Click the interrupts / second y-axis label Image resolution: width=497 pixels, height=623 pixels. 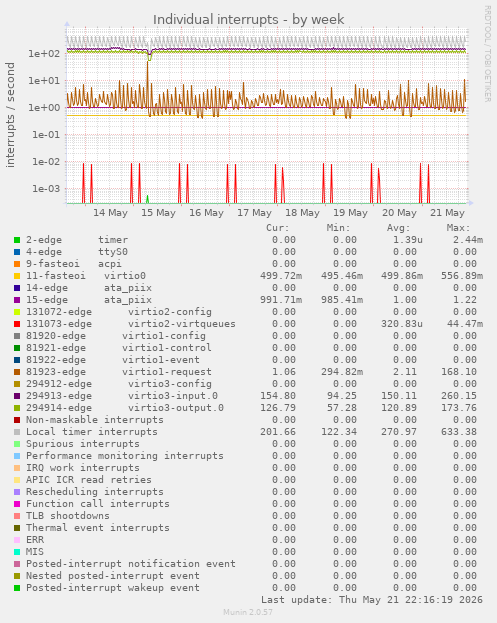pyautogui.click(x=10, y=115)
